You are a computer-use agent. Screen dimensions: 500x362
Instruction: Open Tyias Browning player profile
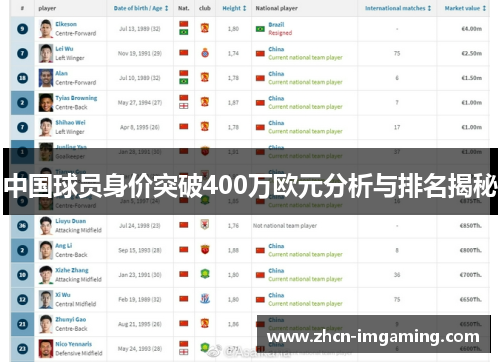pyautogui.click(x=76, y=98)
